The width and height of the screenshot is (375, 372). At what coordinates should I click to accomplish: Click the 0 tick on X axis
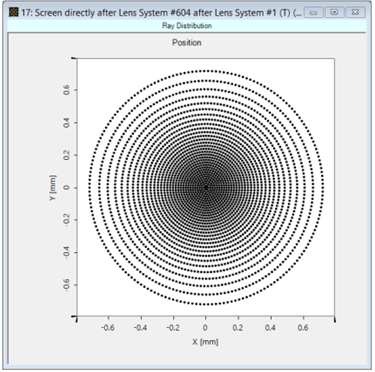pyautogui.click(x=205, y=328)
